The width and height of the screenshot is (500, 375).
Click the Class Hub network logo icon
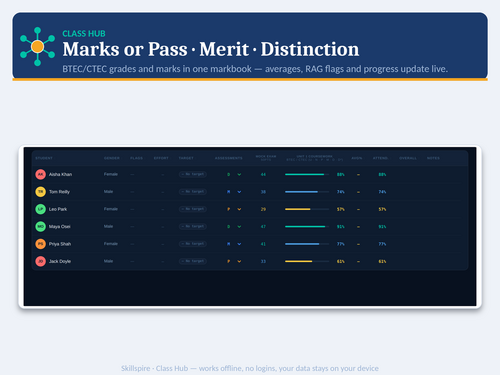point(37,47)
